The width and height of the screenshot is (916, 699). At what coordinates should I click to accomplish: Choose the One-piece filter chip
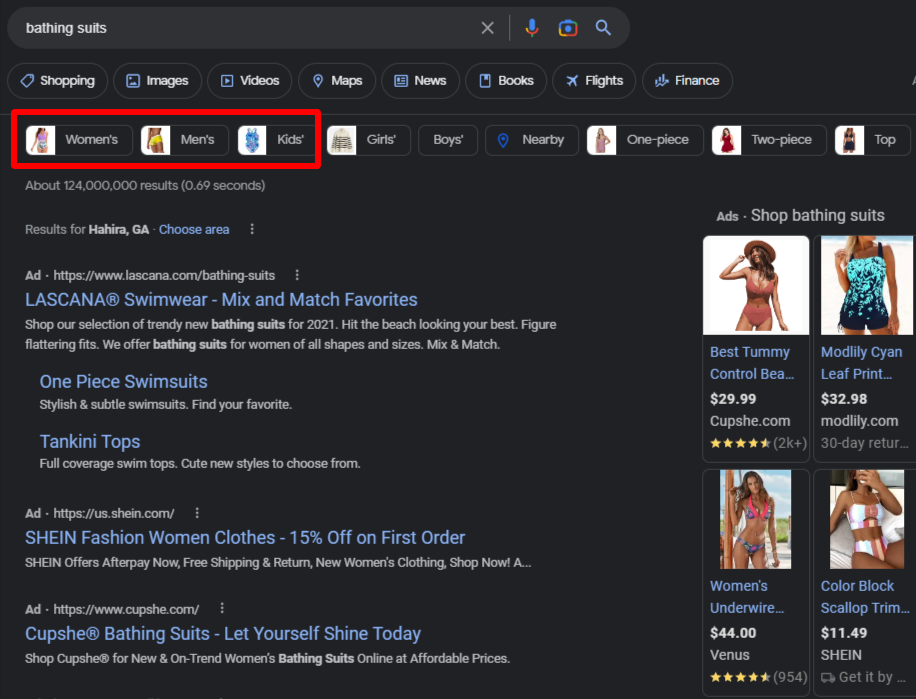tap(645, 140)
